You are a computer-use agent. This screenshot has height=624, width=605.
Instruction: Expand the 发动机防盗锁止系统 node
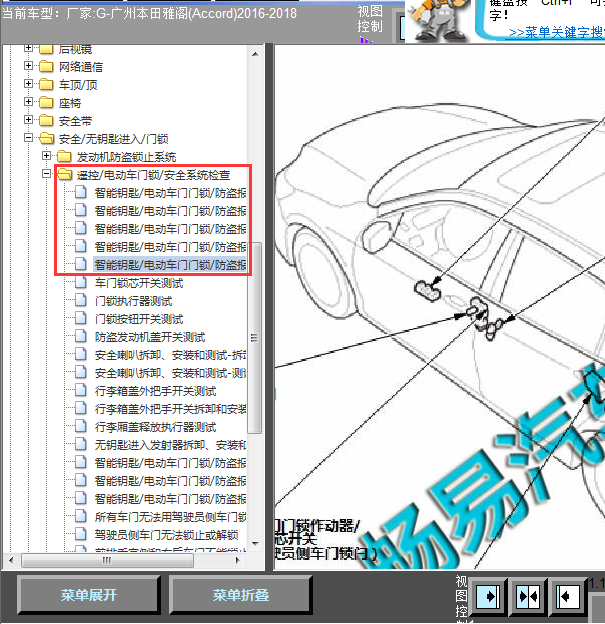click(47, 156)
